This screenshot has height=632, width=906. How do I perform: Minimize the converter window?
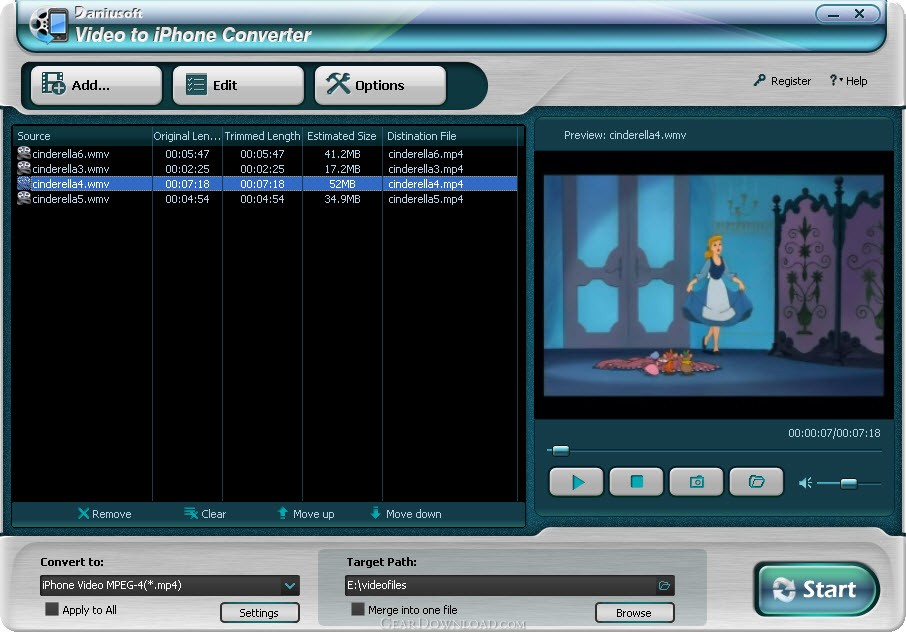coord(833,14)
